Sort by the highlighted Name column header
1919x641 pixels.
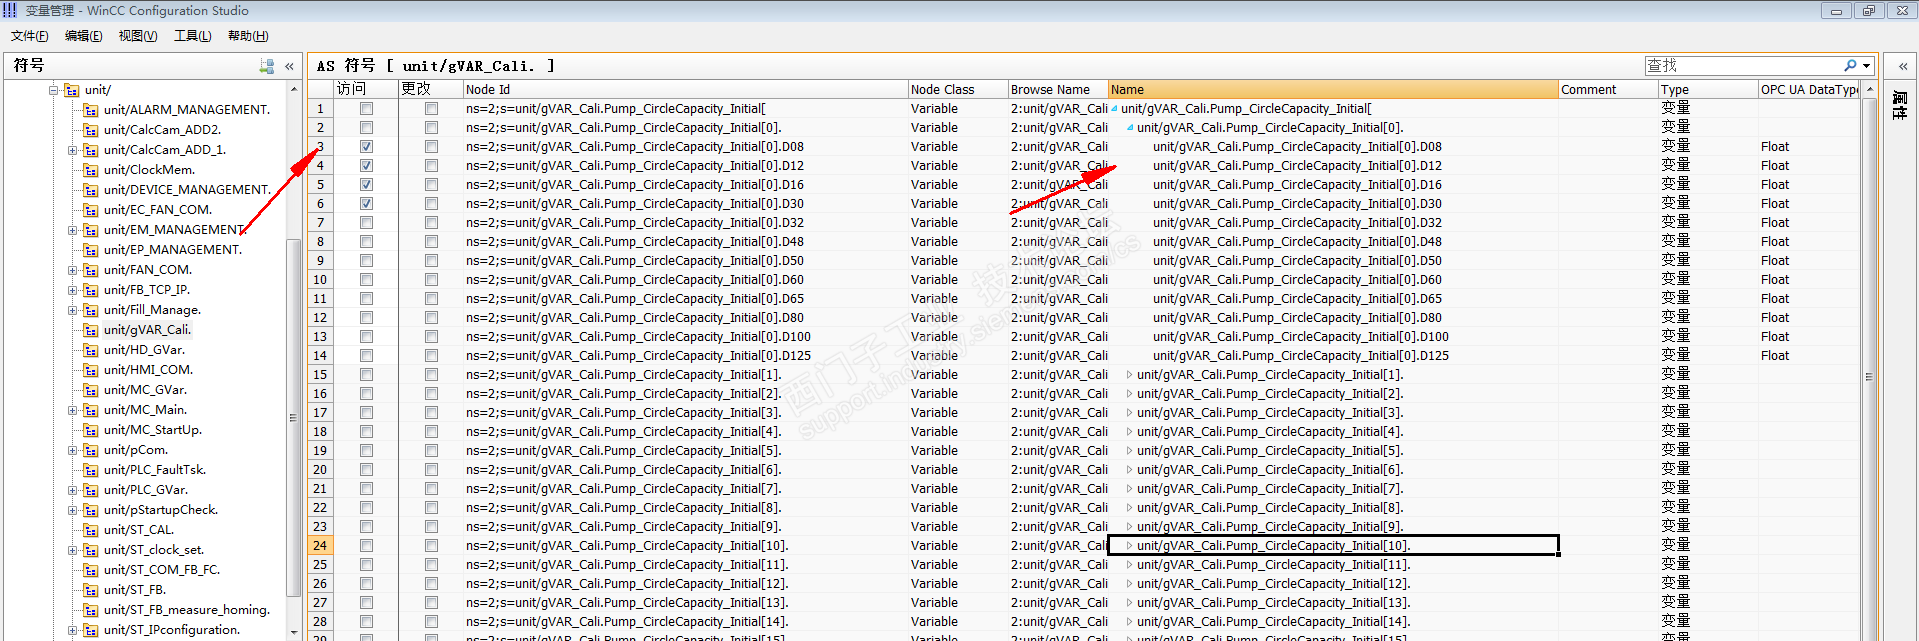1333,89
